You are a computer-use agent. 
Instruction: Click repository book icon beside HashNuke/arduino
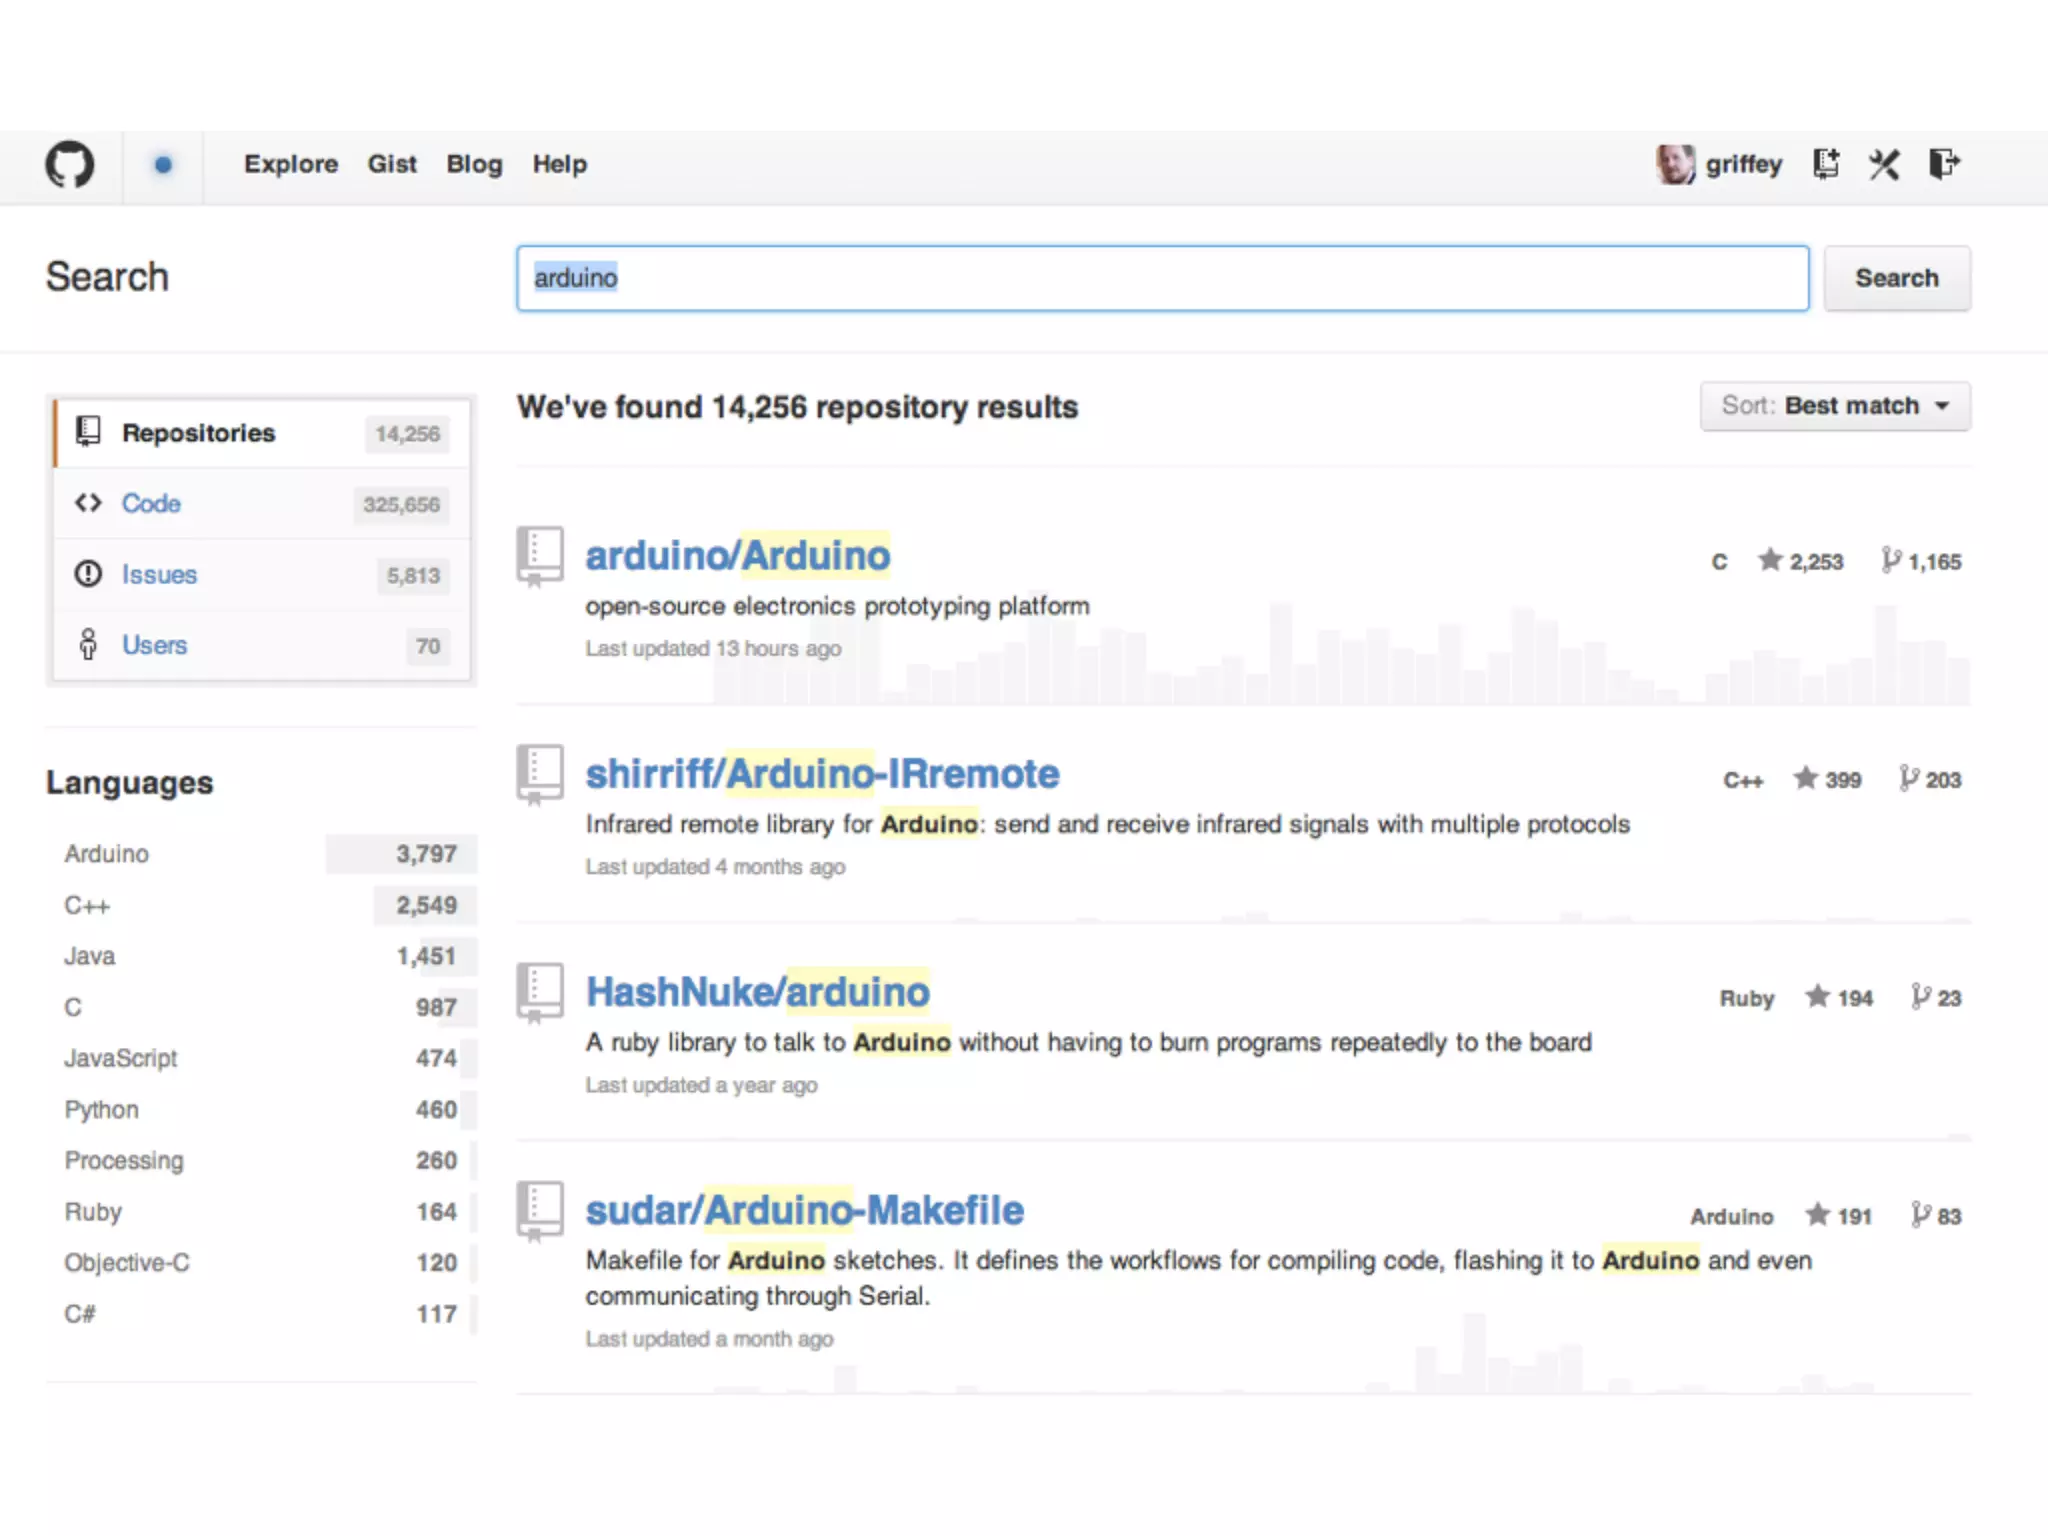click(x=540, y=993)
